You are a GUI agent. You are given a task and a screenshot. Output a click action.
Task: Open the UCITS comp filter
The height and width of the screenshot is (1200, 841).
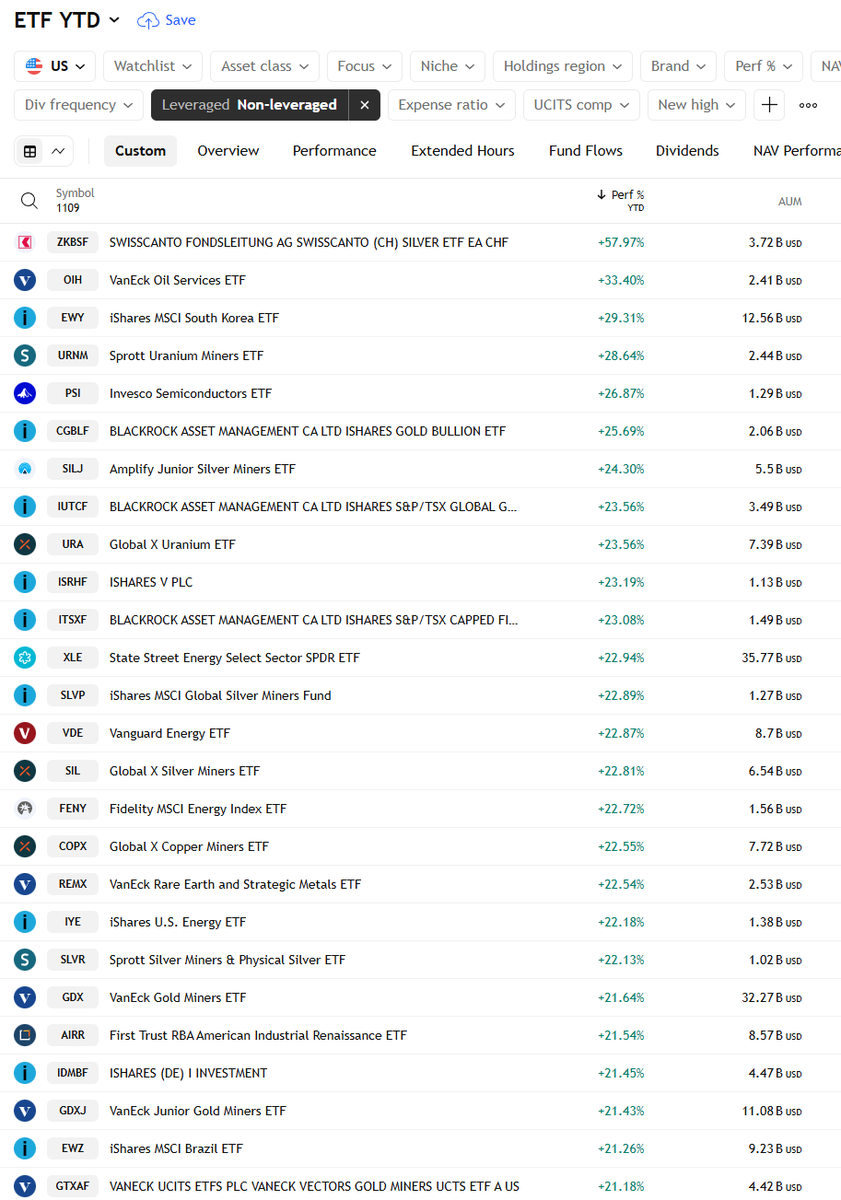click(x=582, y=105)
